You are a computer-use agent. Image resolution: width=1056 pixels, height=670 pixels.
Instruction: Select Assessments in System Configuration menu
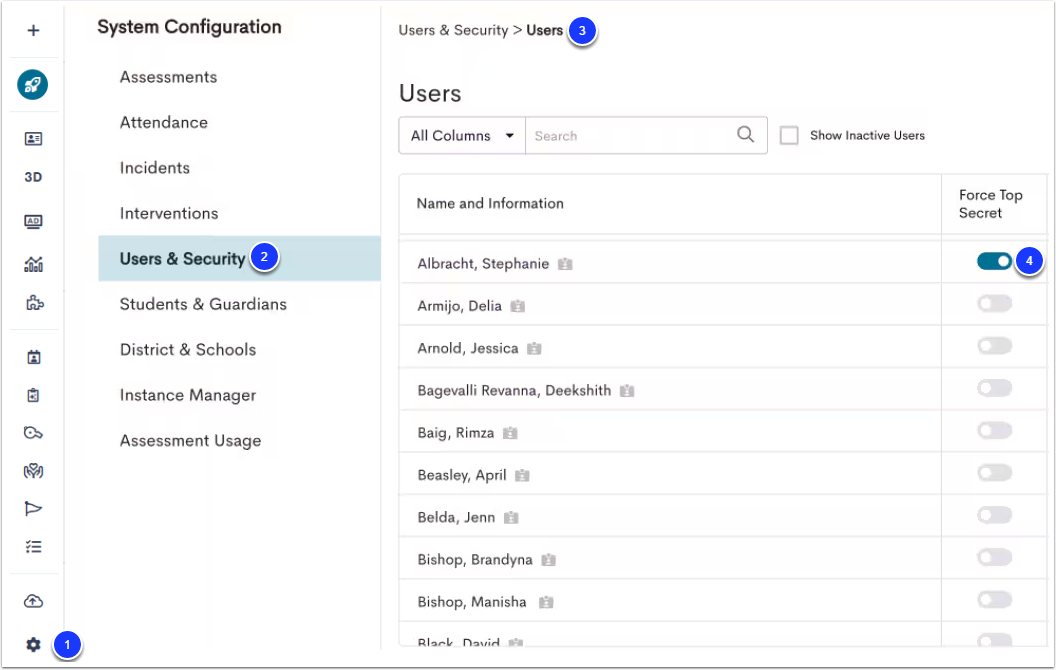point(168,77)
